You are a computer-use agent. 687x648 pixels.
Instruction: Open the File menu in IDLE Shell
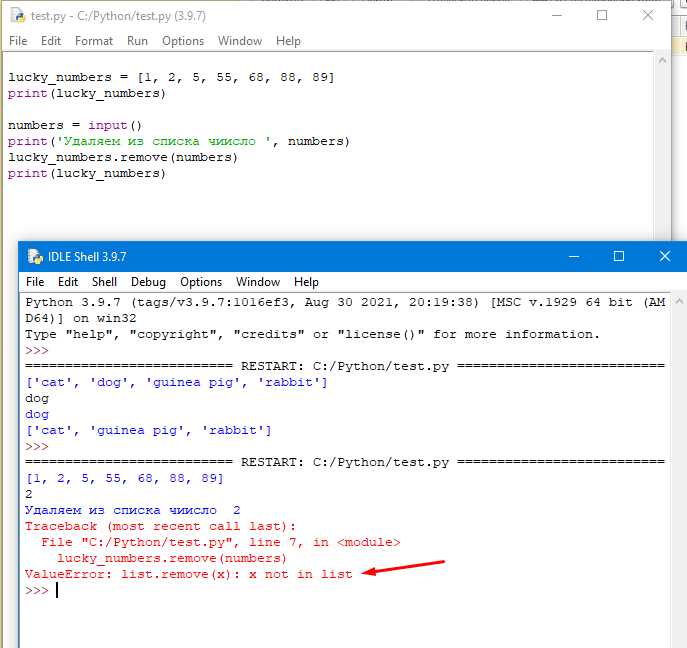35,282
